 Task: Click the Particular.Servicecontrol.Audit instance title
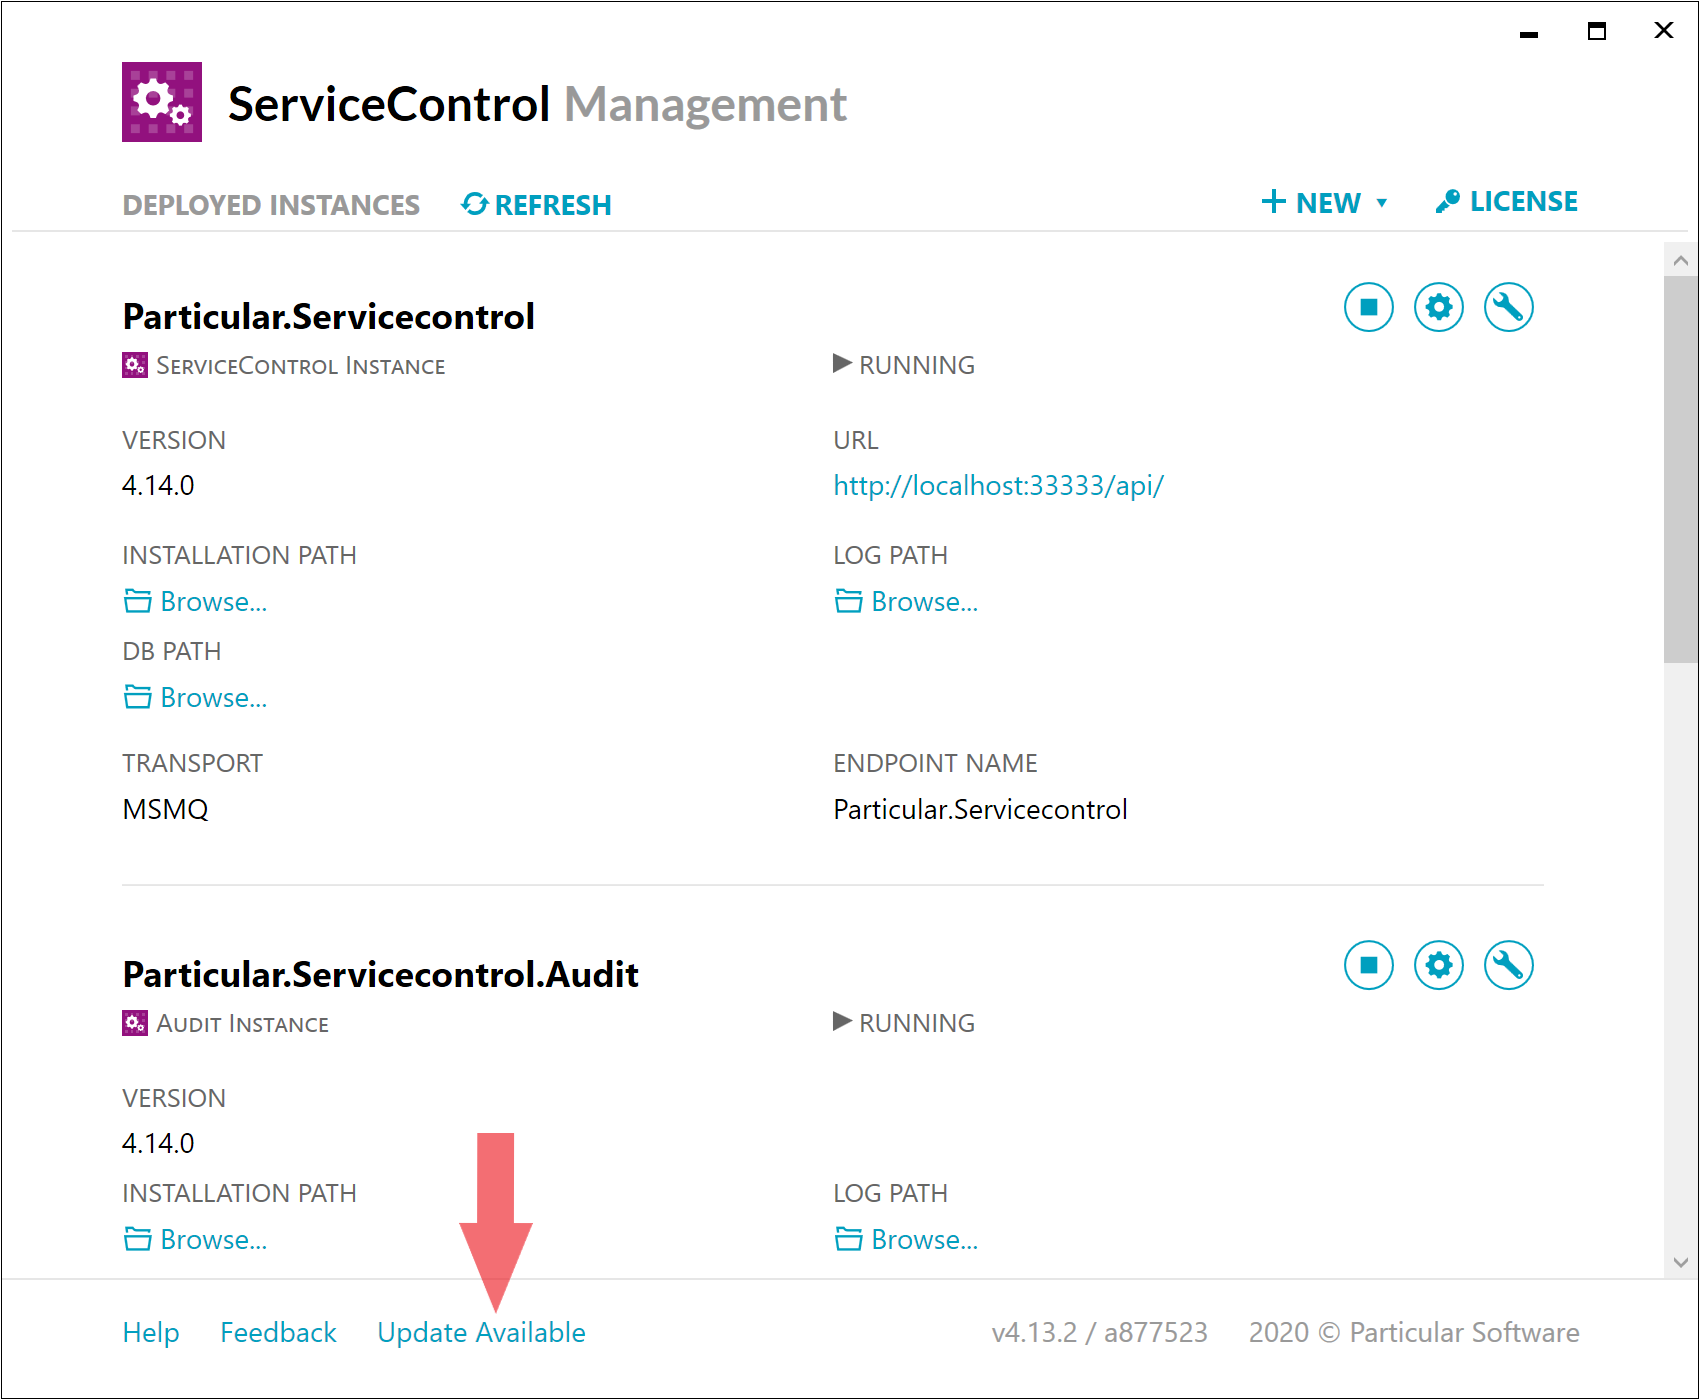pos(380,975)
